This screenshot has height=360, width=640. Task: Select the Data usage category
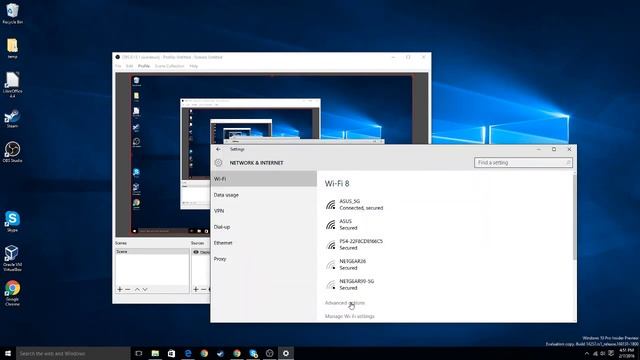pyautogui.click(x=264, y=195)
